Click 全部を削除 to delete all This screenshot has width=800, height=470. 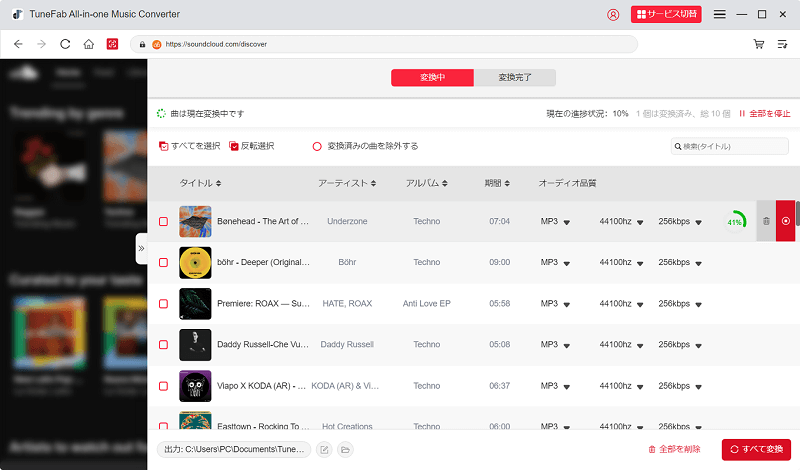674,450
